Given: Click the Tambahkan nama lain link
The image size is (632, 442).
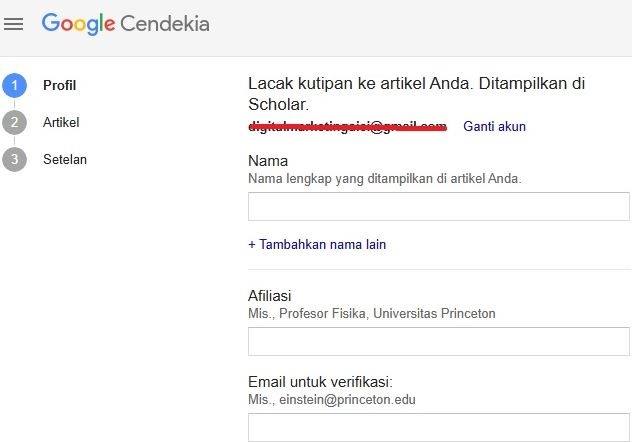Looking at the screenshot, I should click(317, 244).
